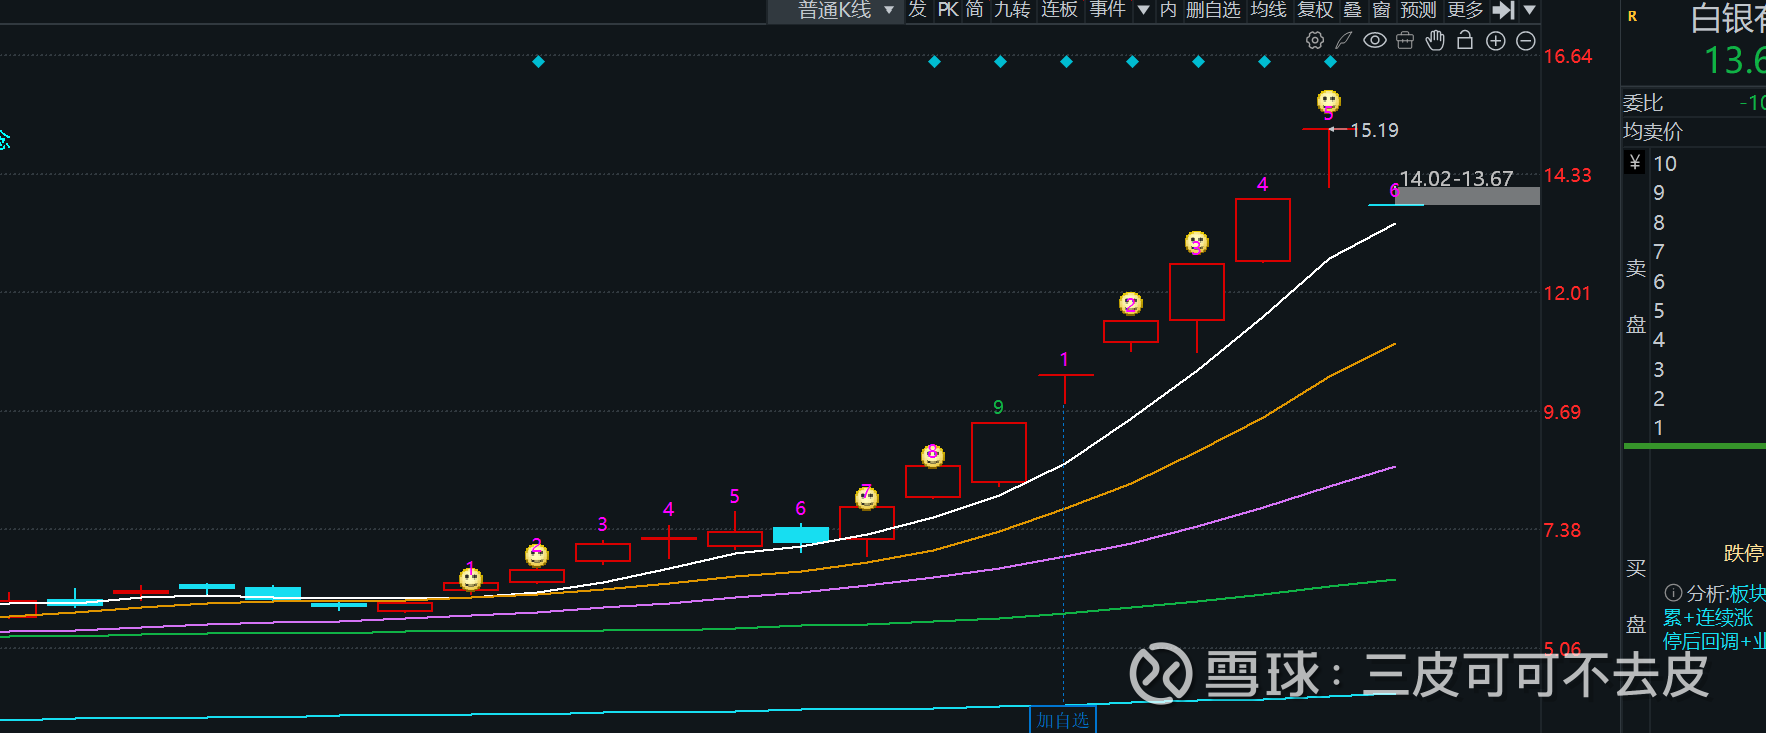
Task: Click the gray 14.02-13.67 price bar
Action: point(1467,196)
